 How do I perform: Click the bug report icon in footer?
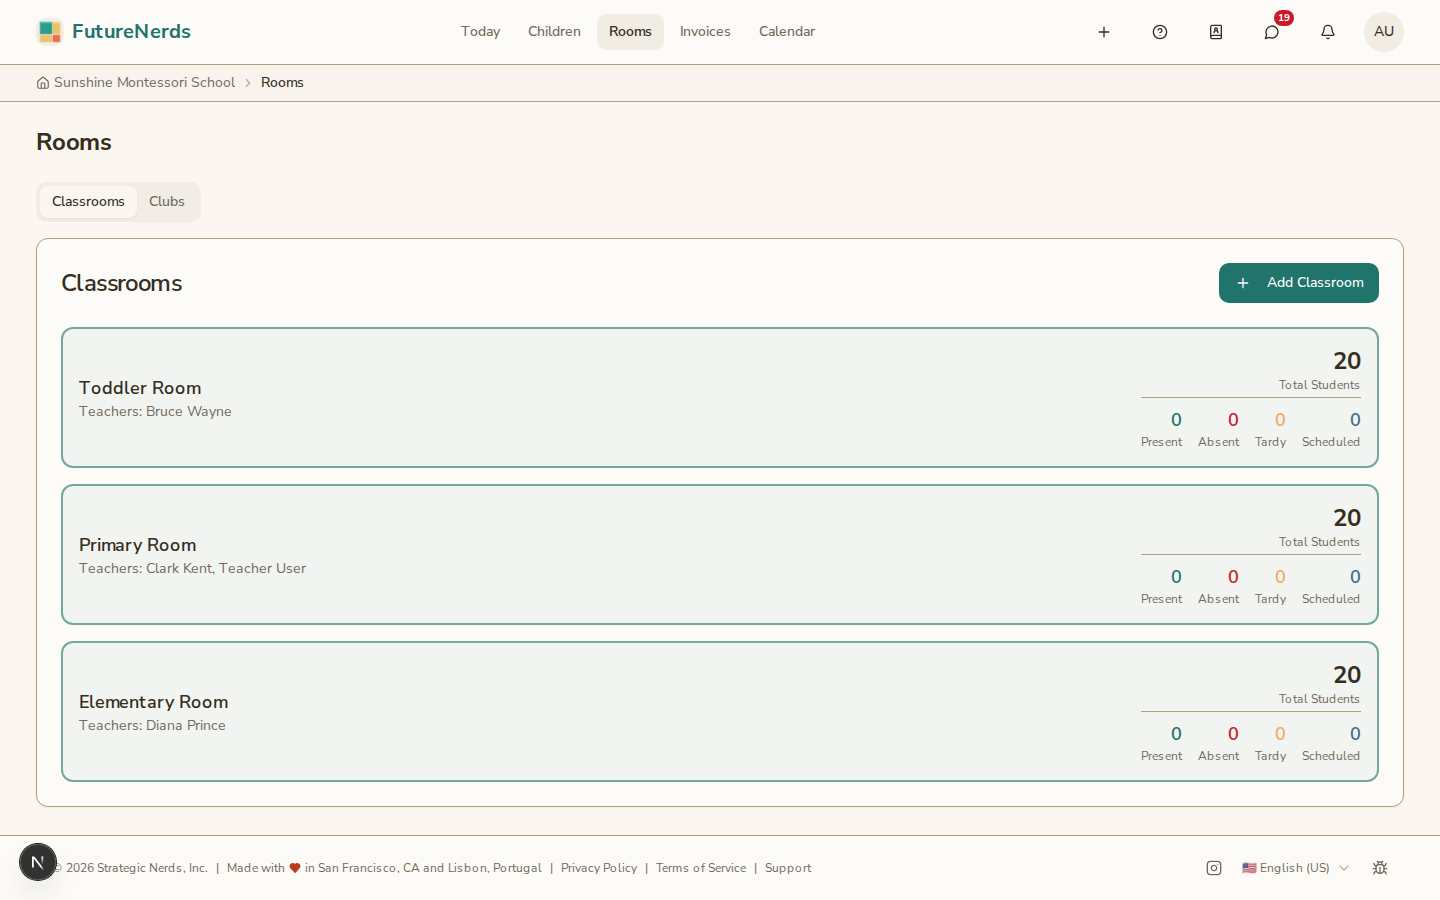[1380, 868]
